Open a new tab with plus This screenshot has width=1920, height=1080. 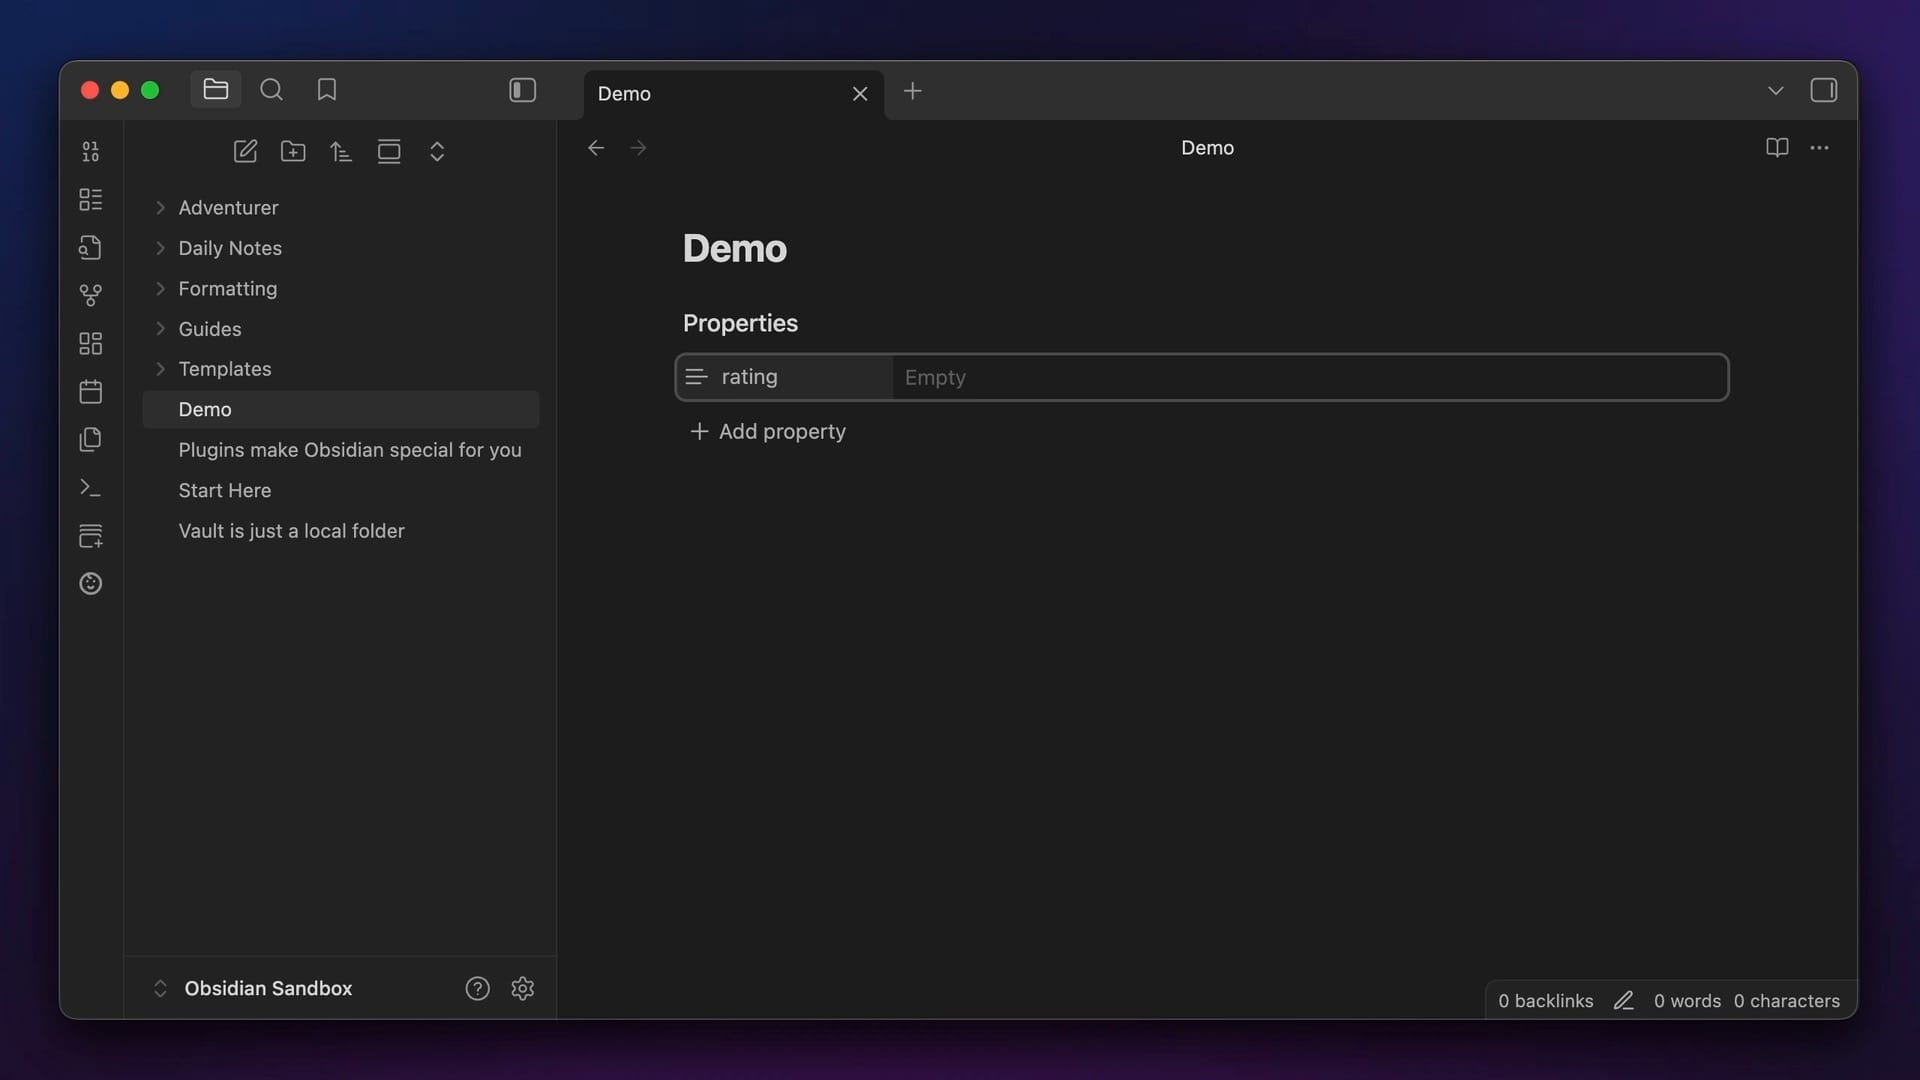tap(912, 91)
